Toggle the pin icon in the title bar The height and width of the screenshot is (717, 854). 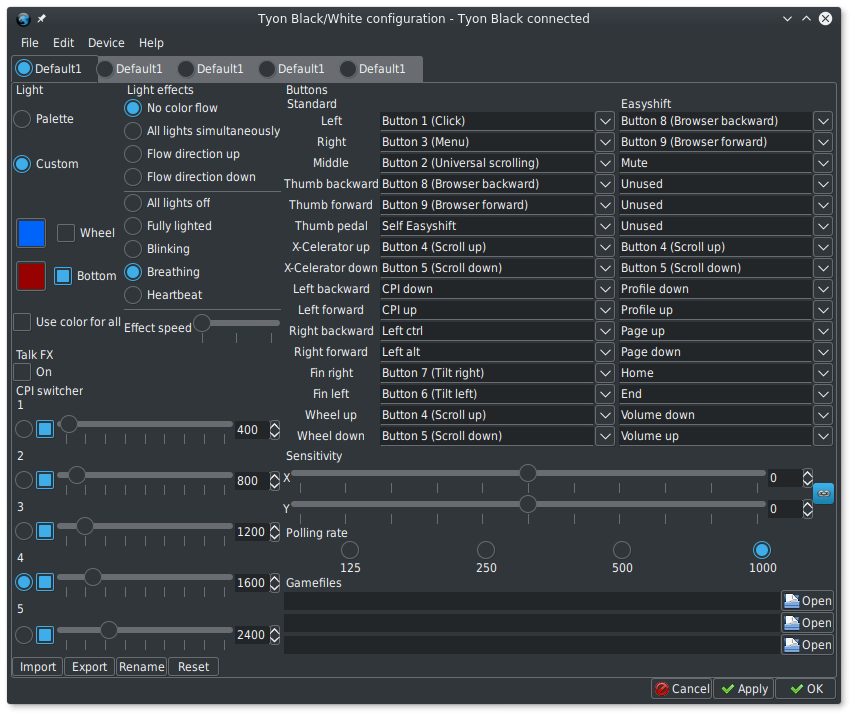point(41,19)
